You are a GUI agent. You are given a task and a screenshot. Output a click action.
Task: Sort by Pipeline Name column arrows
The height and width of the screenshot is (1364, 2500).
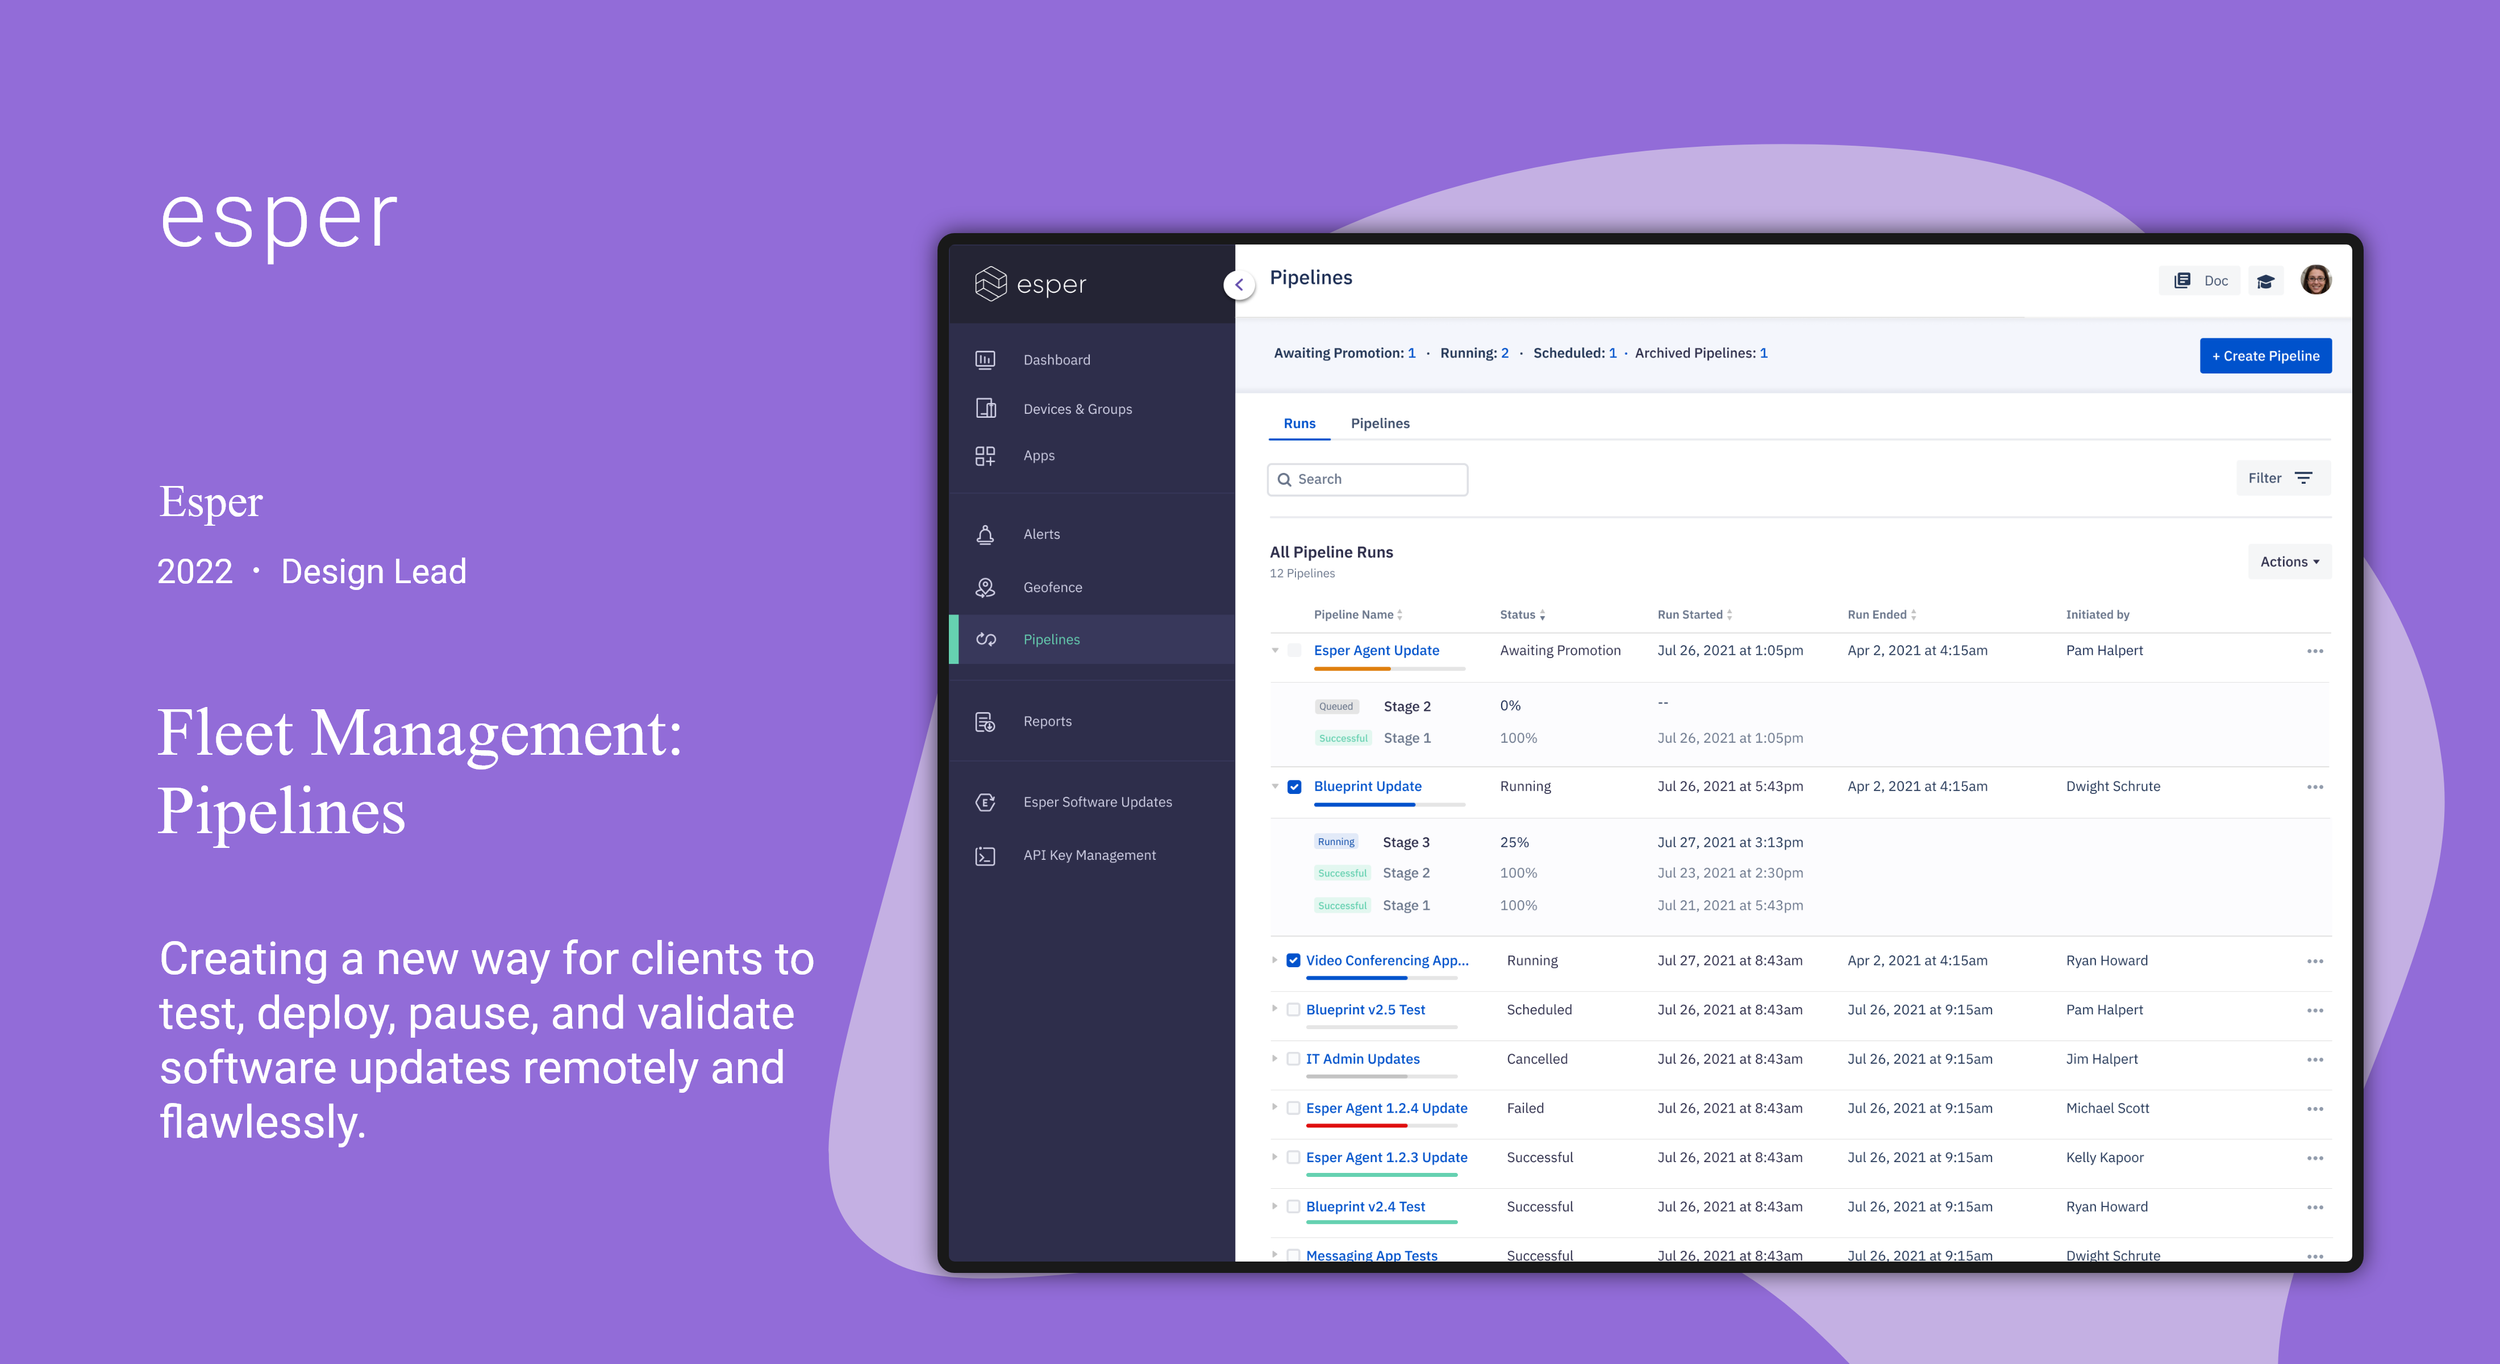pos(1399,615)
